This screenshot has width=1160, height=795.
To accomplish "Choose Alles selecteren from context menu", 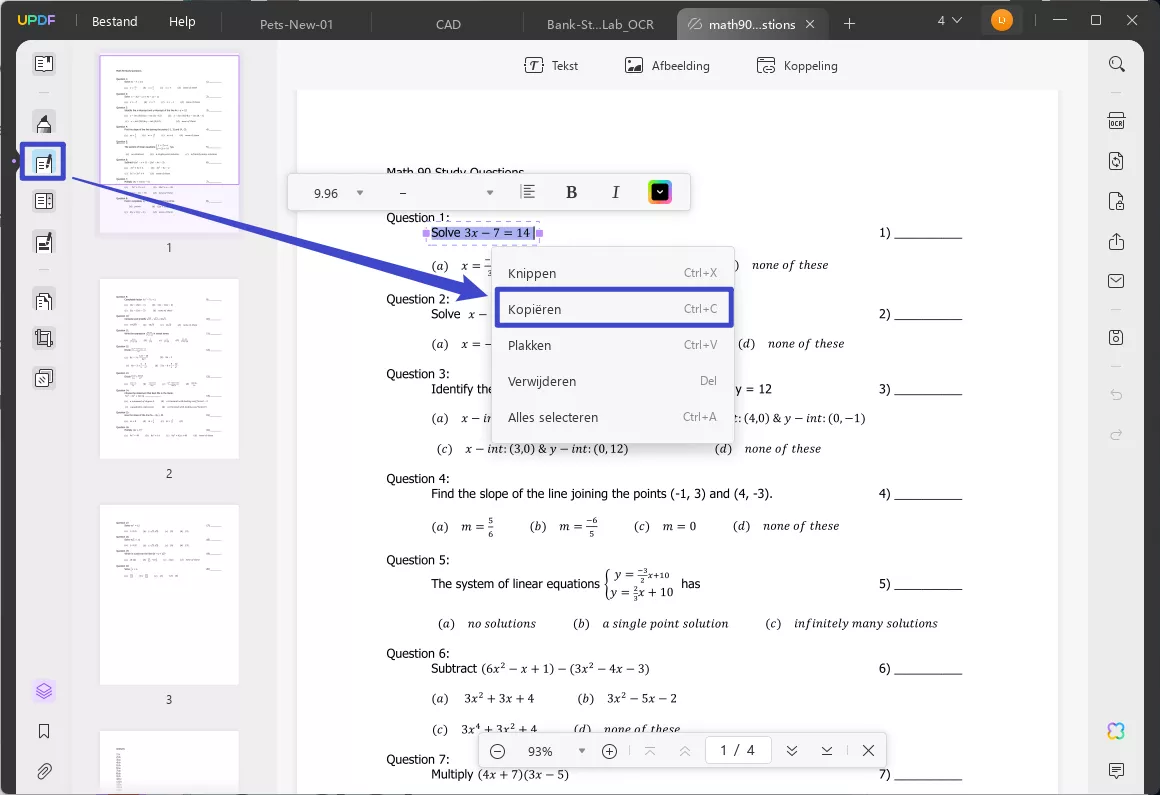I will [x=613, y=417].
